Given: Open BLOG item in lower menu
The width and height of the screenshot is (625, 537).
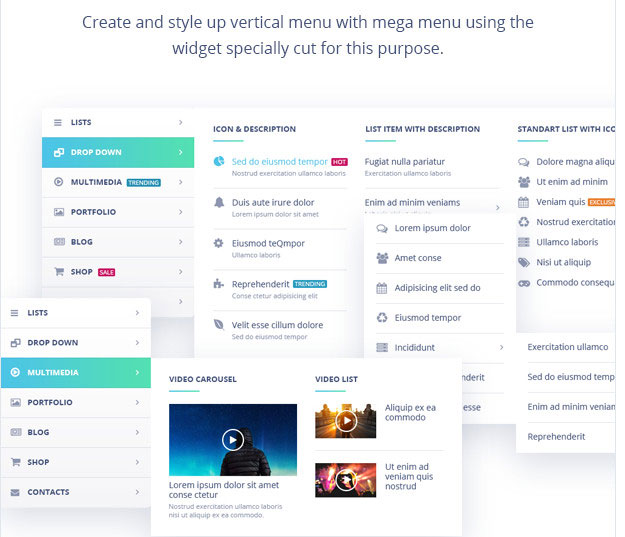Looking at the screenshot, I should point(76,433).
